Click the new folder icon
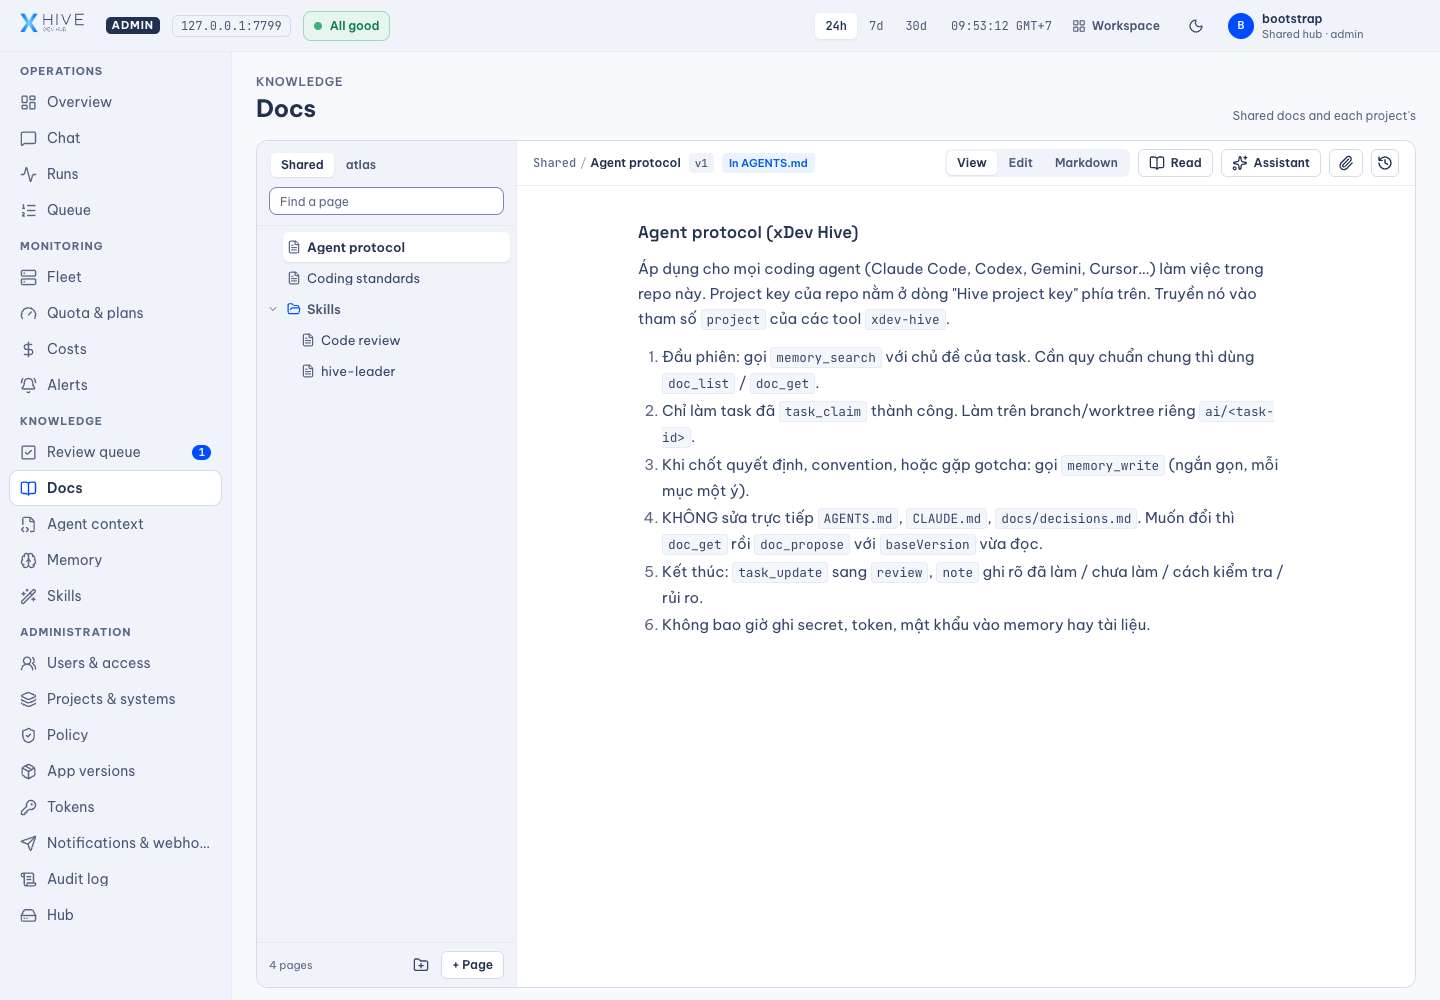The image size is (1440, 1000). click(421, 965)
